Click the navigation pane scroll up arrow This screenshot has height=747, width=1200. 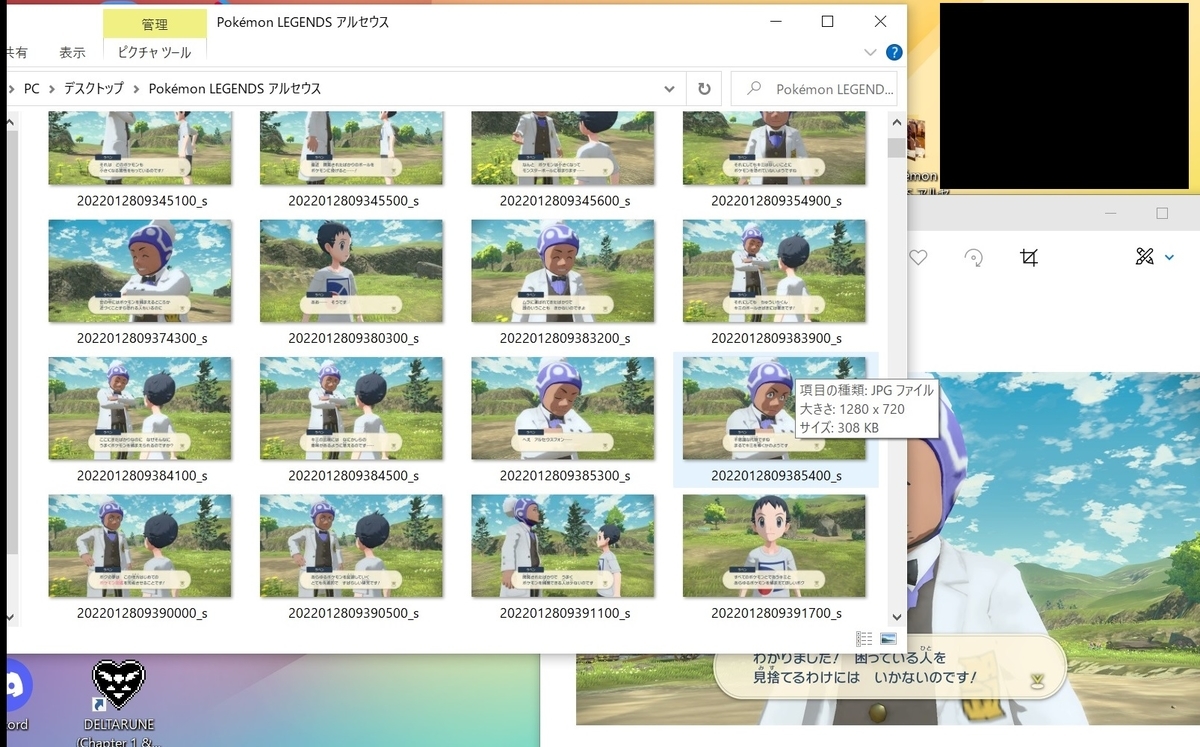pos(12,123)
